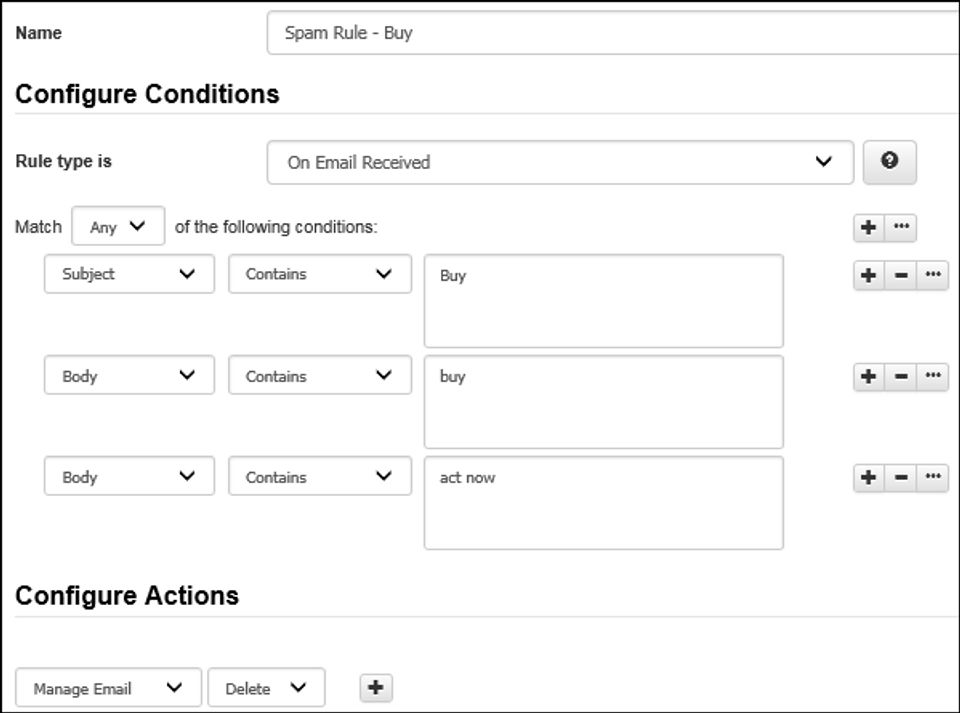Add condition after 'act now' row
960x713 pixels.
pos(868,477)
